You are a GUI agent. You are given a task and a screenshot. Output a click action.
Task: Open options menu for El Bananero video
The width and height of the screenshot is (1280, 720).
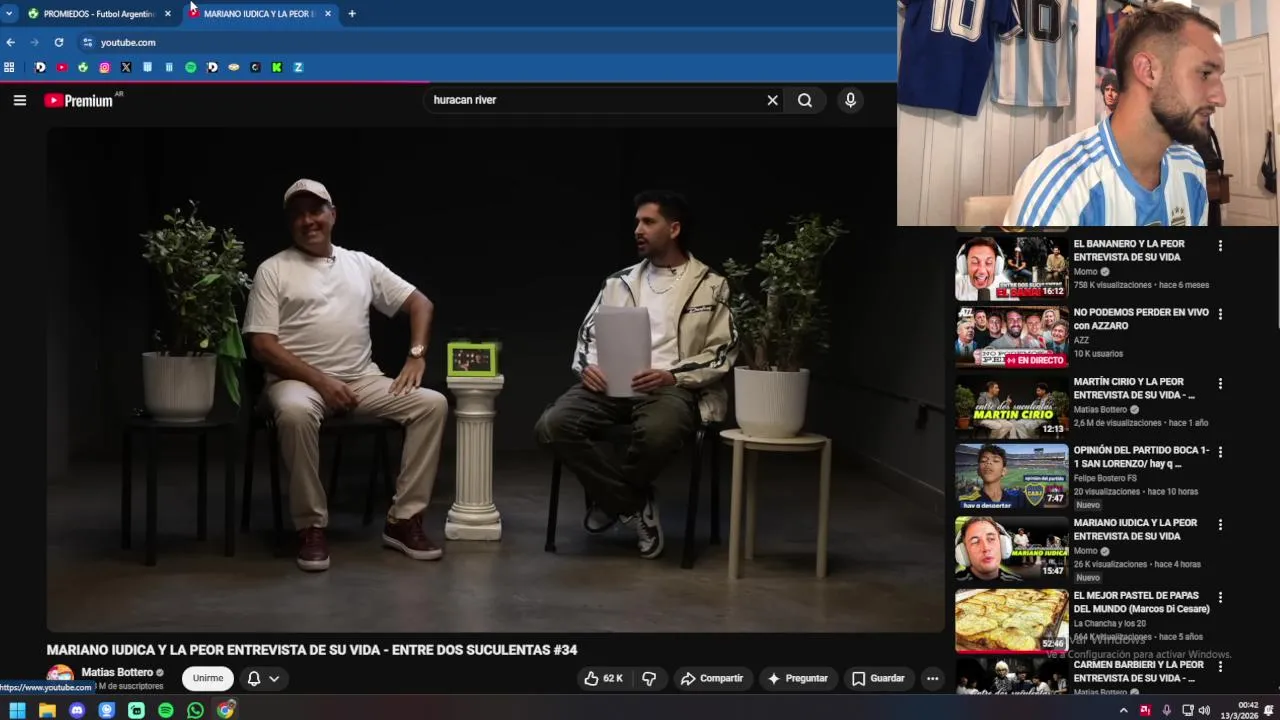[x=1220, y=245]
